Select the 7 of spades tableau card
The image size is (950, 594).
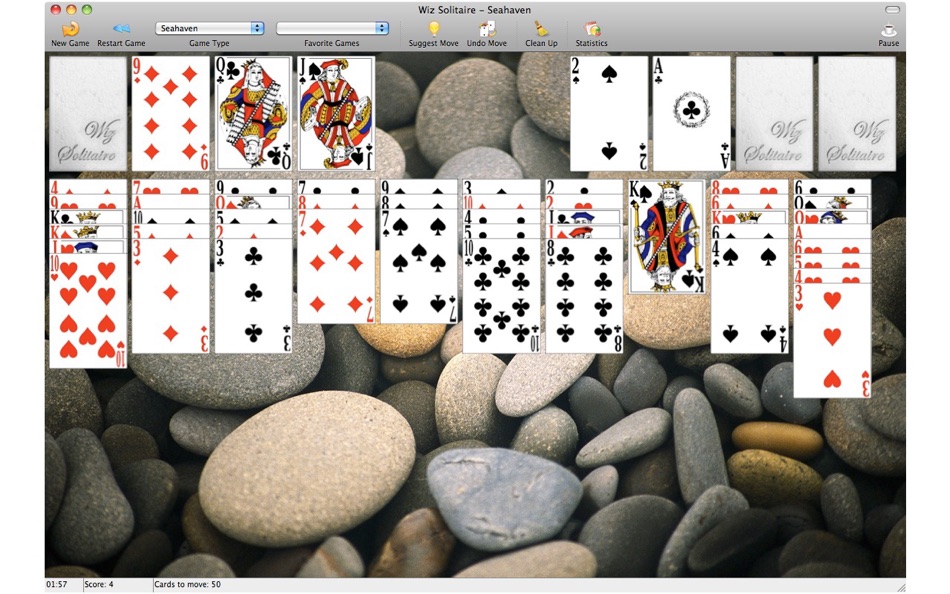[419, 267]
